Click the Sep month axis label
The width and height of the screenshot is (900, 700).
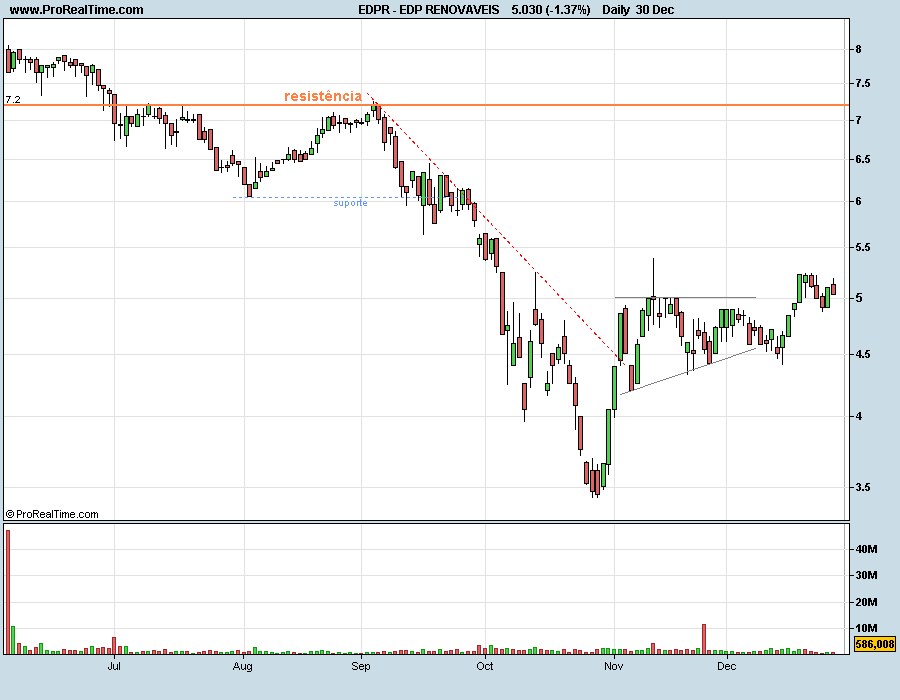pos(361,666)
